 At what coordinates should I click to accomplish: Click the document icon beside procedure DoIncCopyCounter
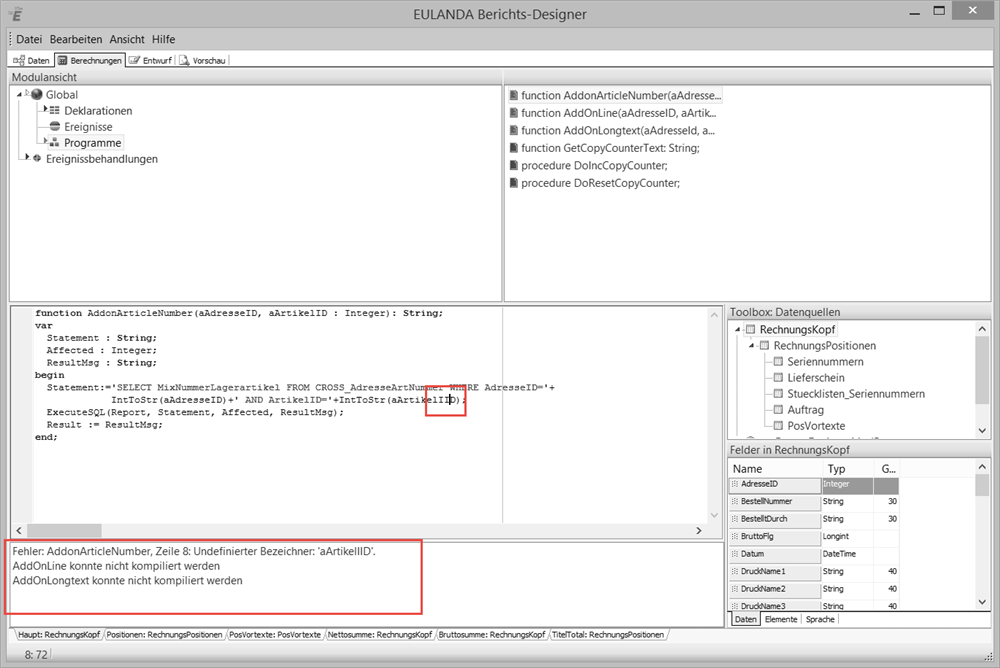coord(513,165)
